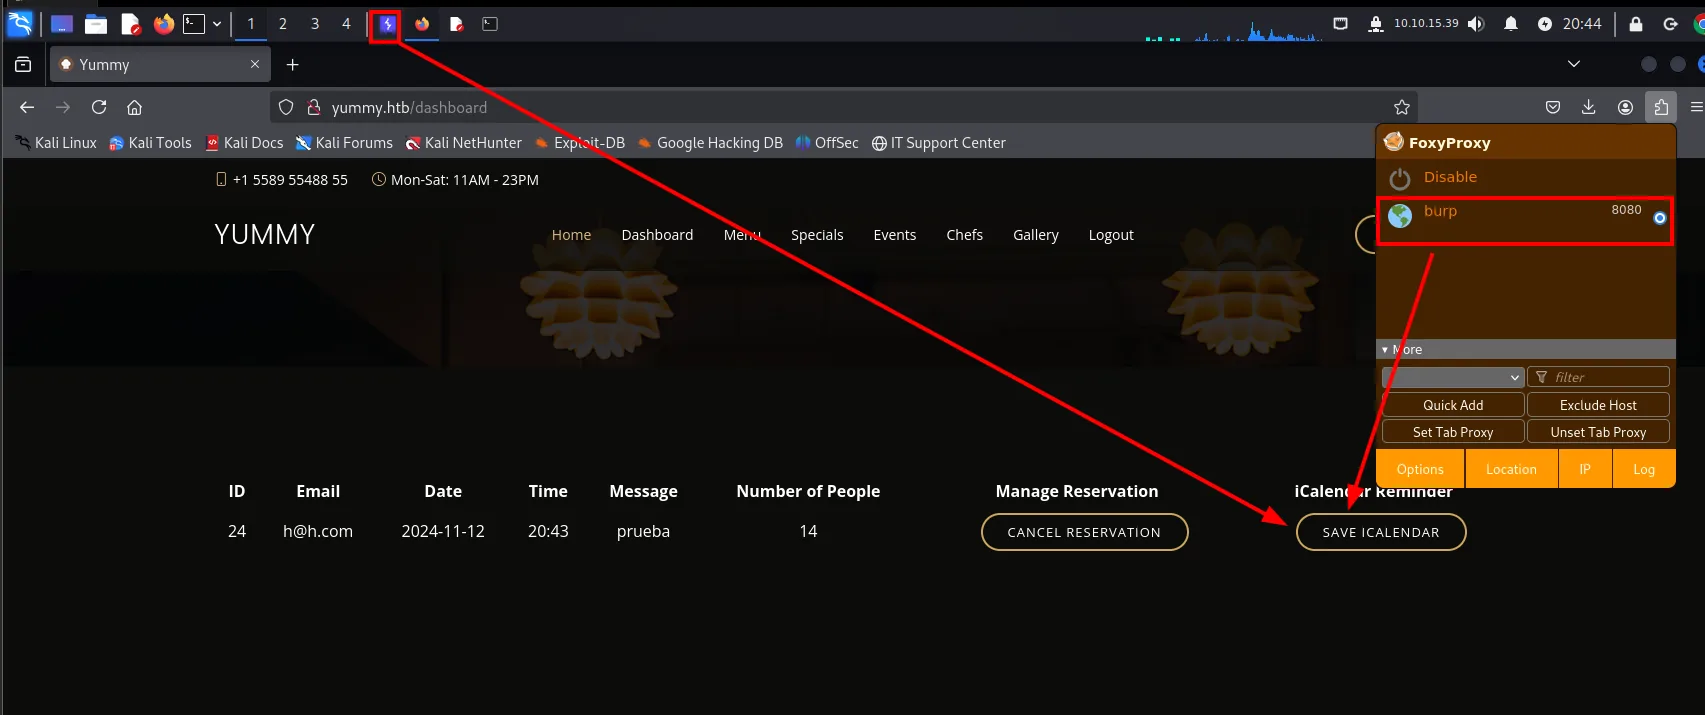Screen dimensions: 1705x715
Task: Open the FoxyProxy IP tab
Action: tap(1585, 469)
